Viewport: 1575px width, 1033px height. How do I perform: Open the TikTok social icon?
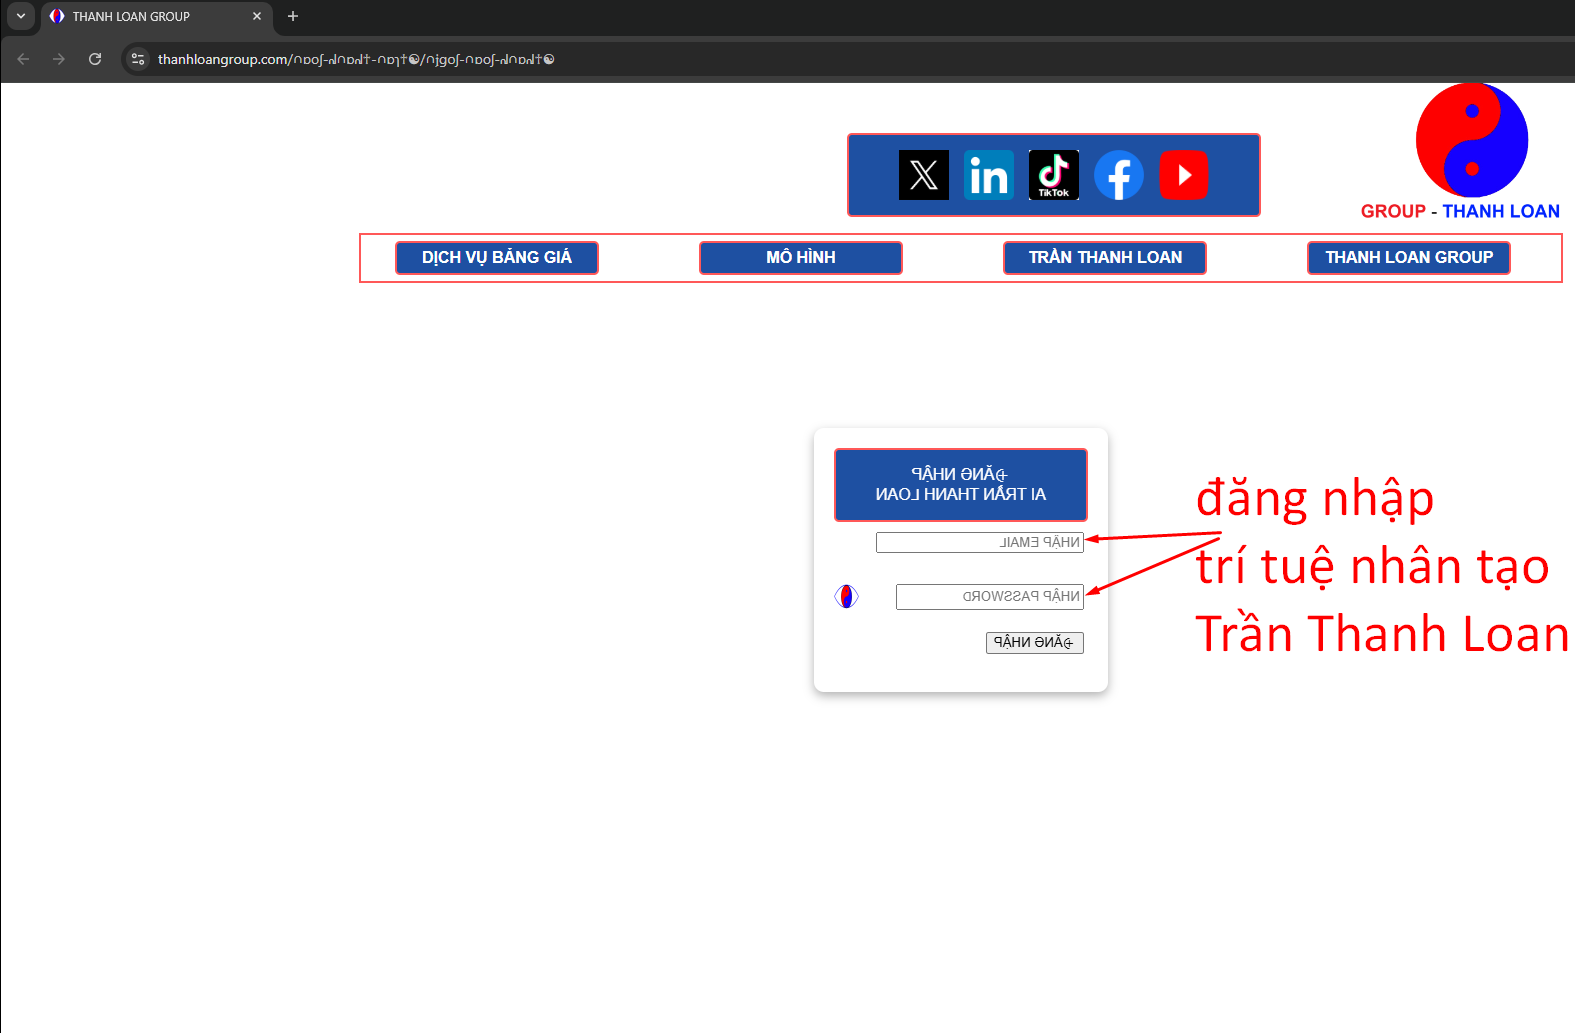pyautogui.click(x=1054, y=175)
